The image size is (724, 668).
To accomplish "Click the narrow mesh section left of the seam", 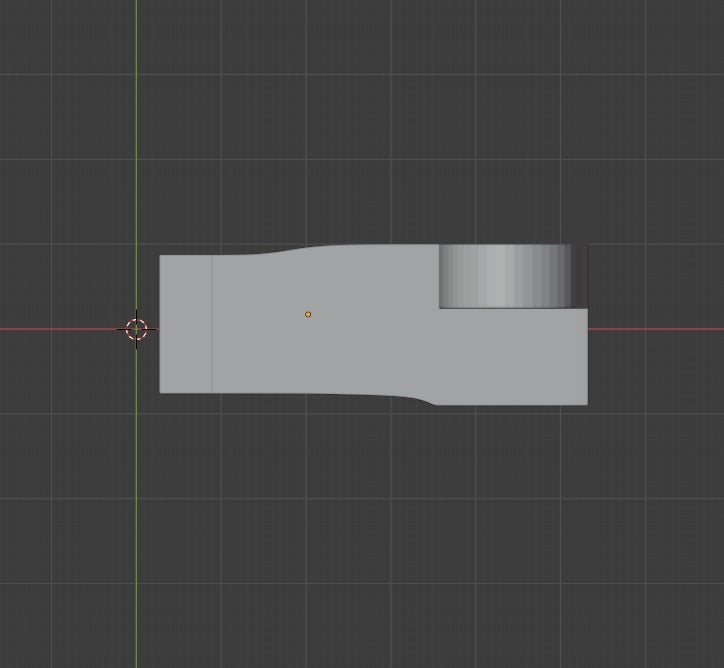I will click(x=185, y=324).
